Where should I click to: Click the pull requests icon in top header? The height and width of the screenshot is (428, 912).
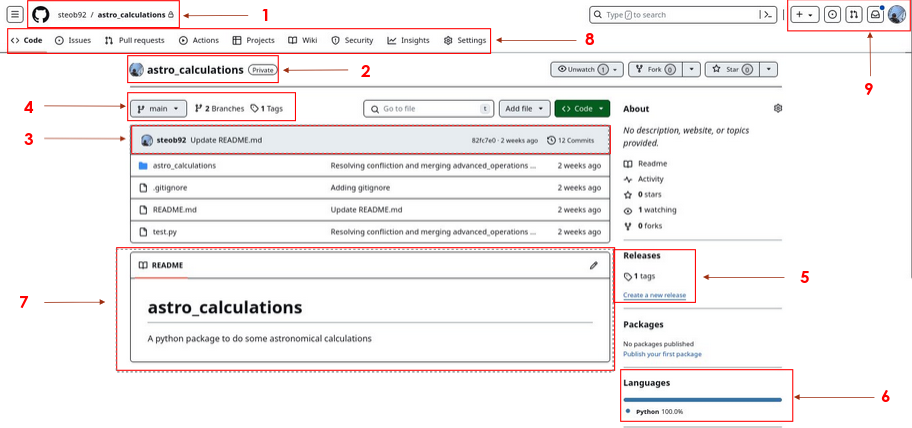point(853,15)
